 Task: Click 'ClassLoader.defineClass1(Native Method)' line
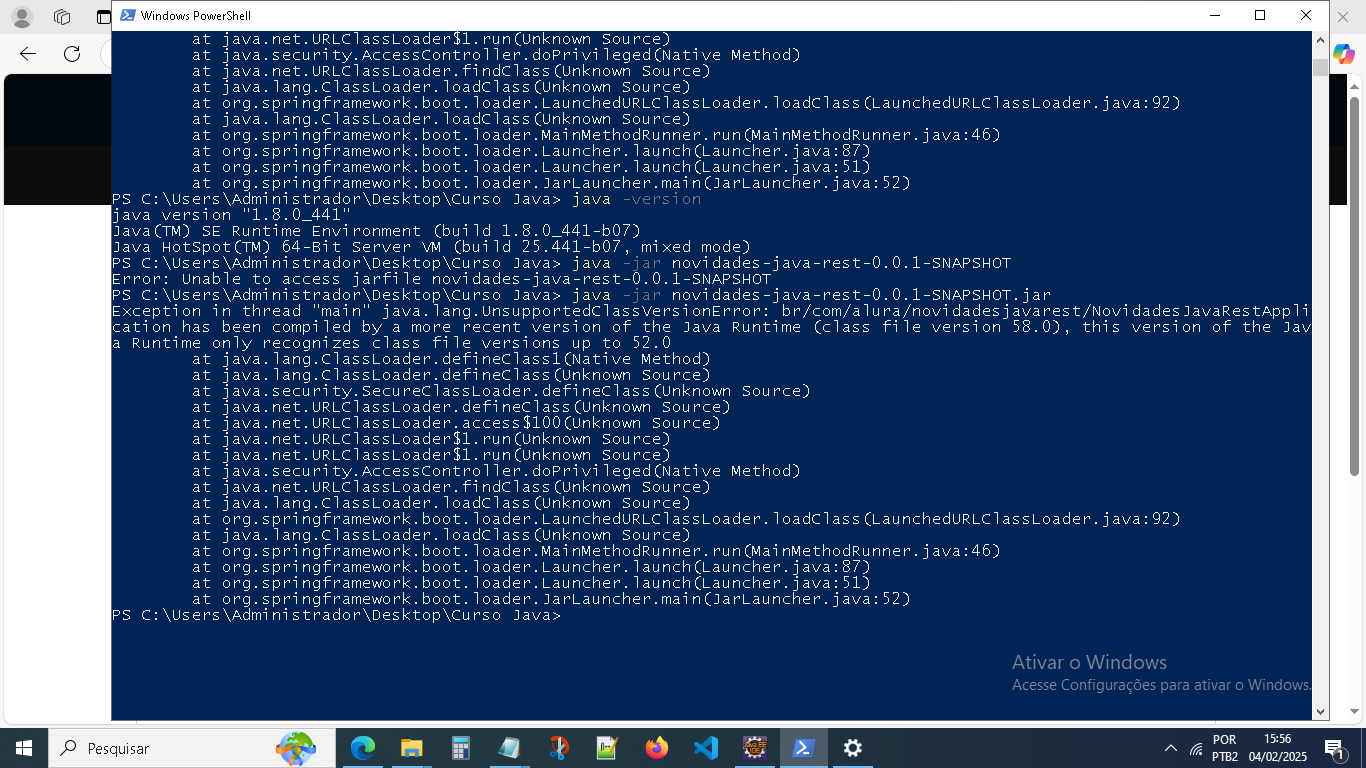[451, 359]
